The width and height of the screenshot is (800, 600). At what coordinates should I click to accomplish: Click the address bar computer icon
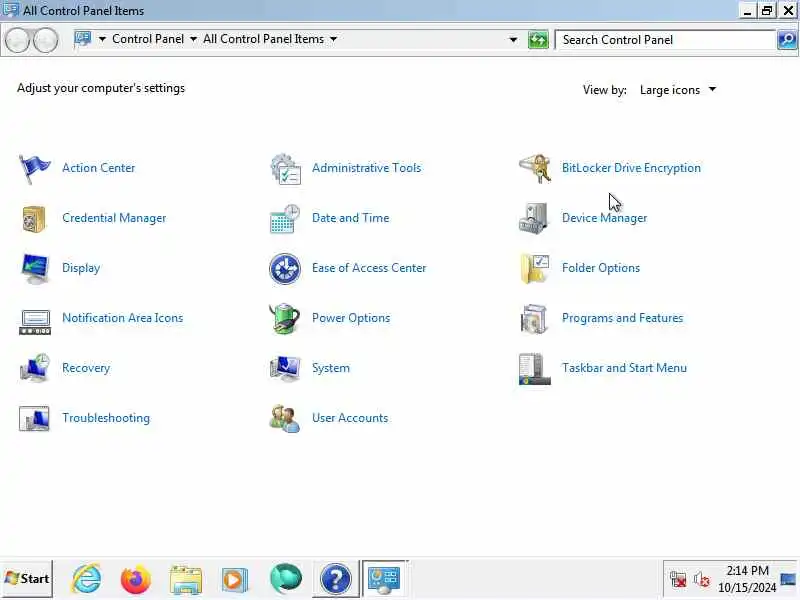[83, 39]
